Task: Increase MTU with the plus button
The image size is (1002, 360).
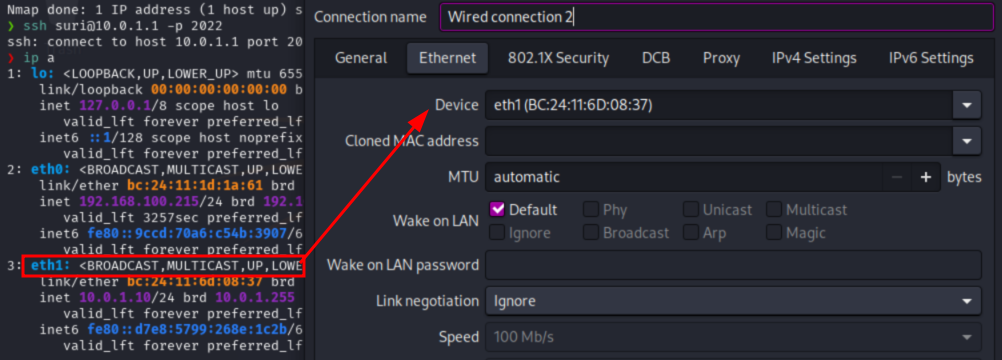Action: pos(926,177)
